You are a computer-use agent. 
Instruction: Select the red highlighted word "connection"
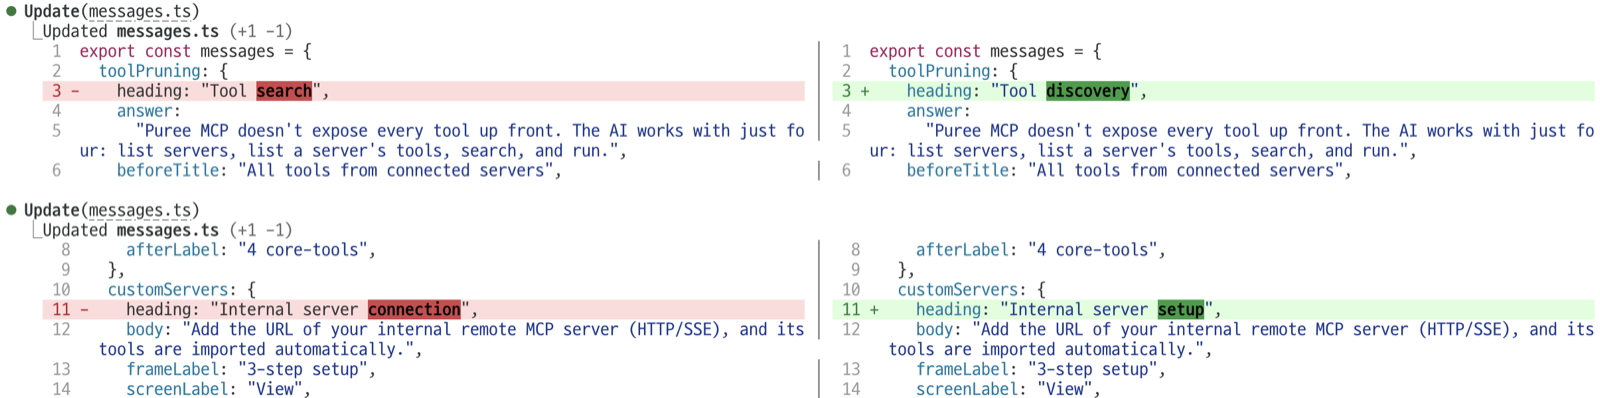pos(414,310)
